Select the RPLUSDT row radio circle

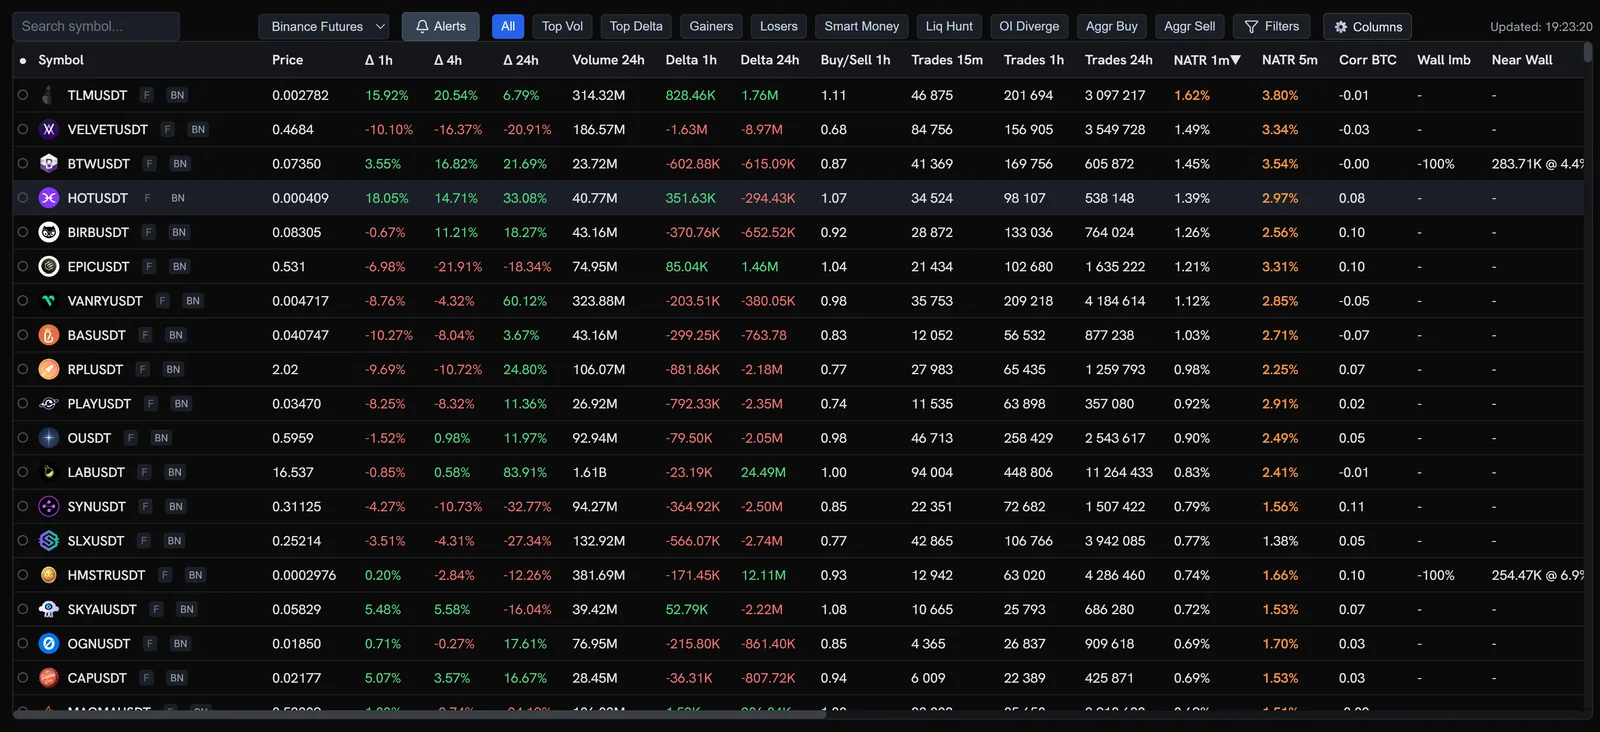click(x=23, y=369)
